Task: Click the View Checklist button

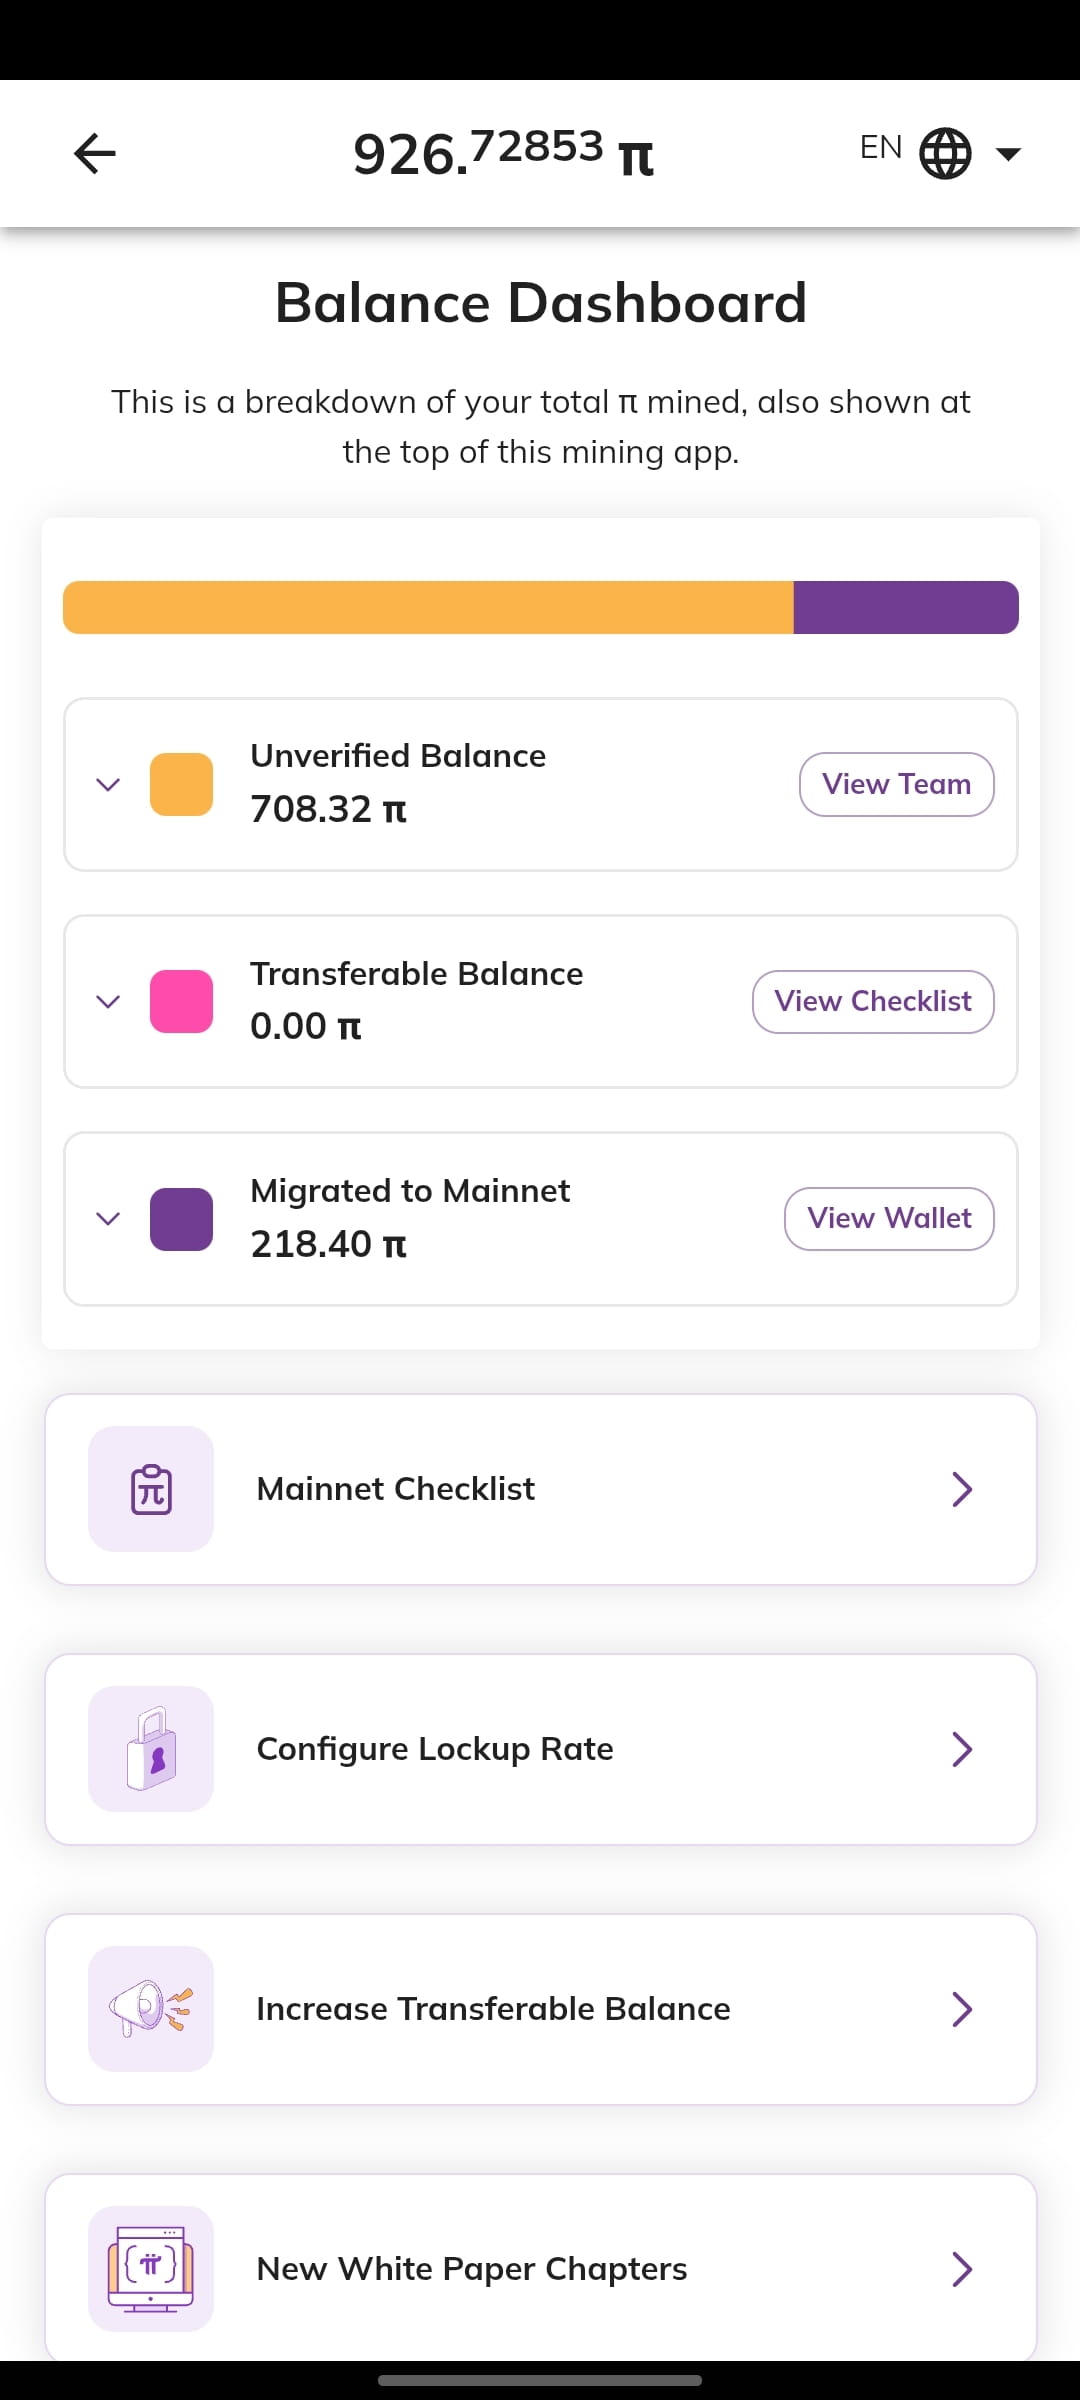Action: [x=873, y=1001]
